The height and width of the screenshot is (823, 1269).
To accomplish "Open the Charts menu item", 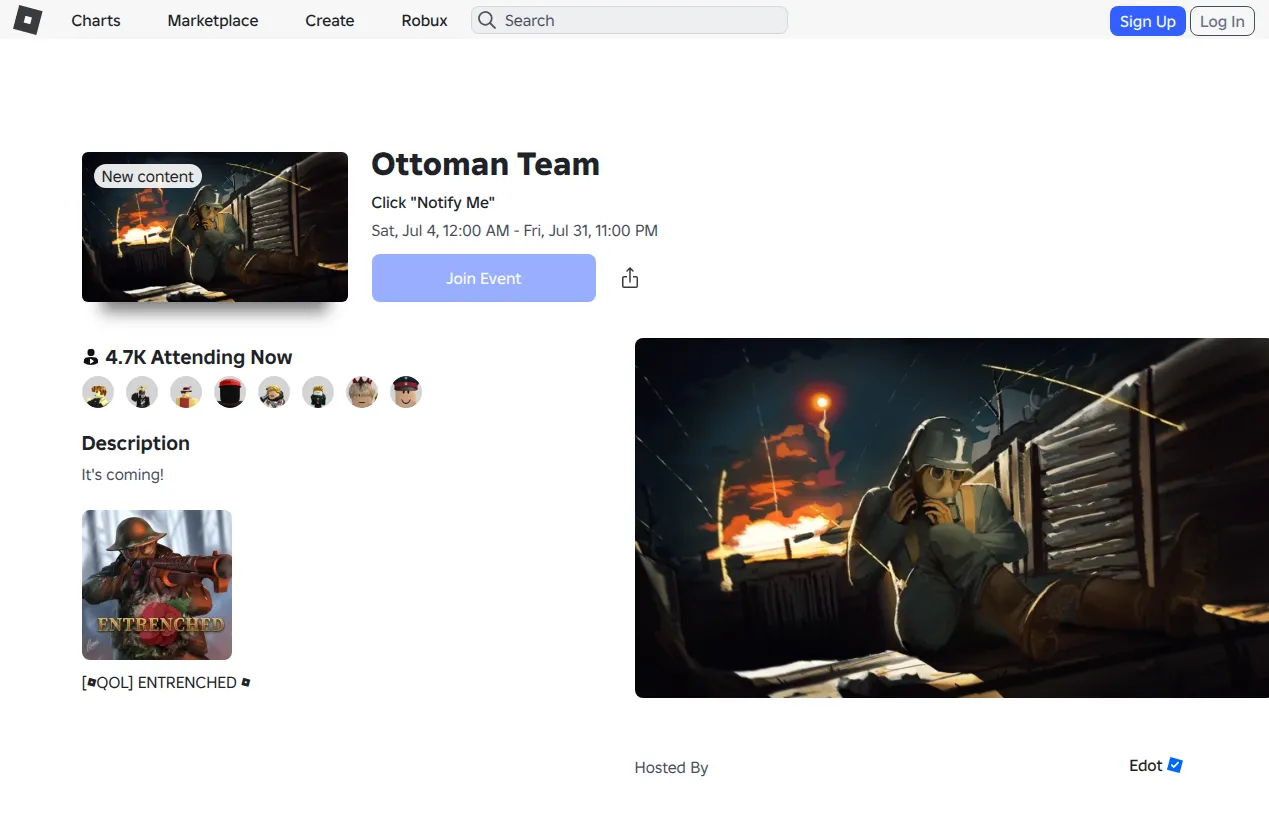I will (96, 20).
